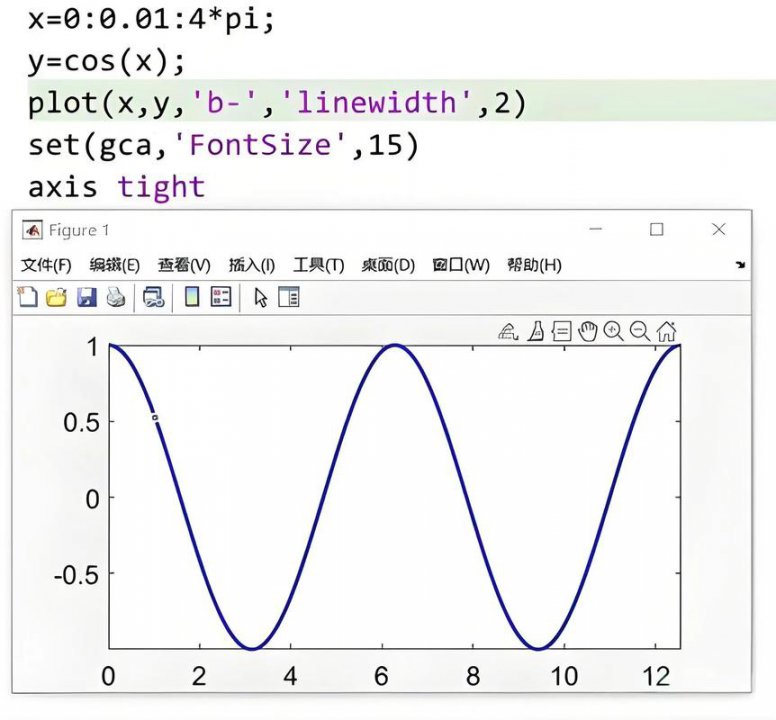
Task: Open the 编辑(E) menu
Action: tap(114, 265)
